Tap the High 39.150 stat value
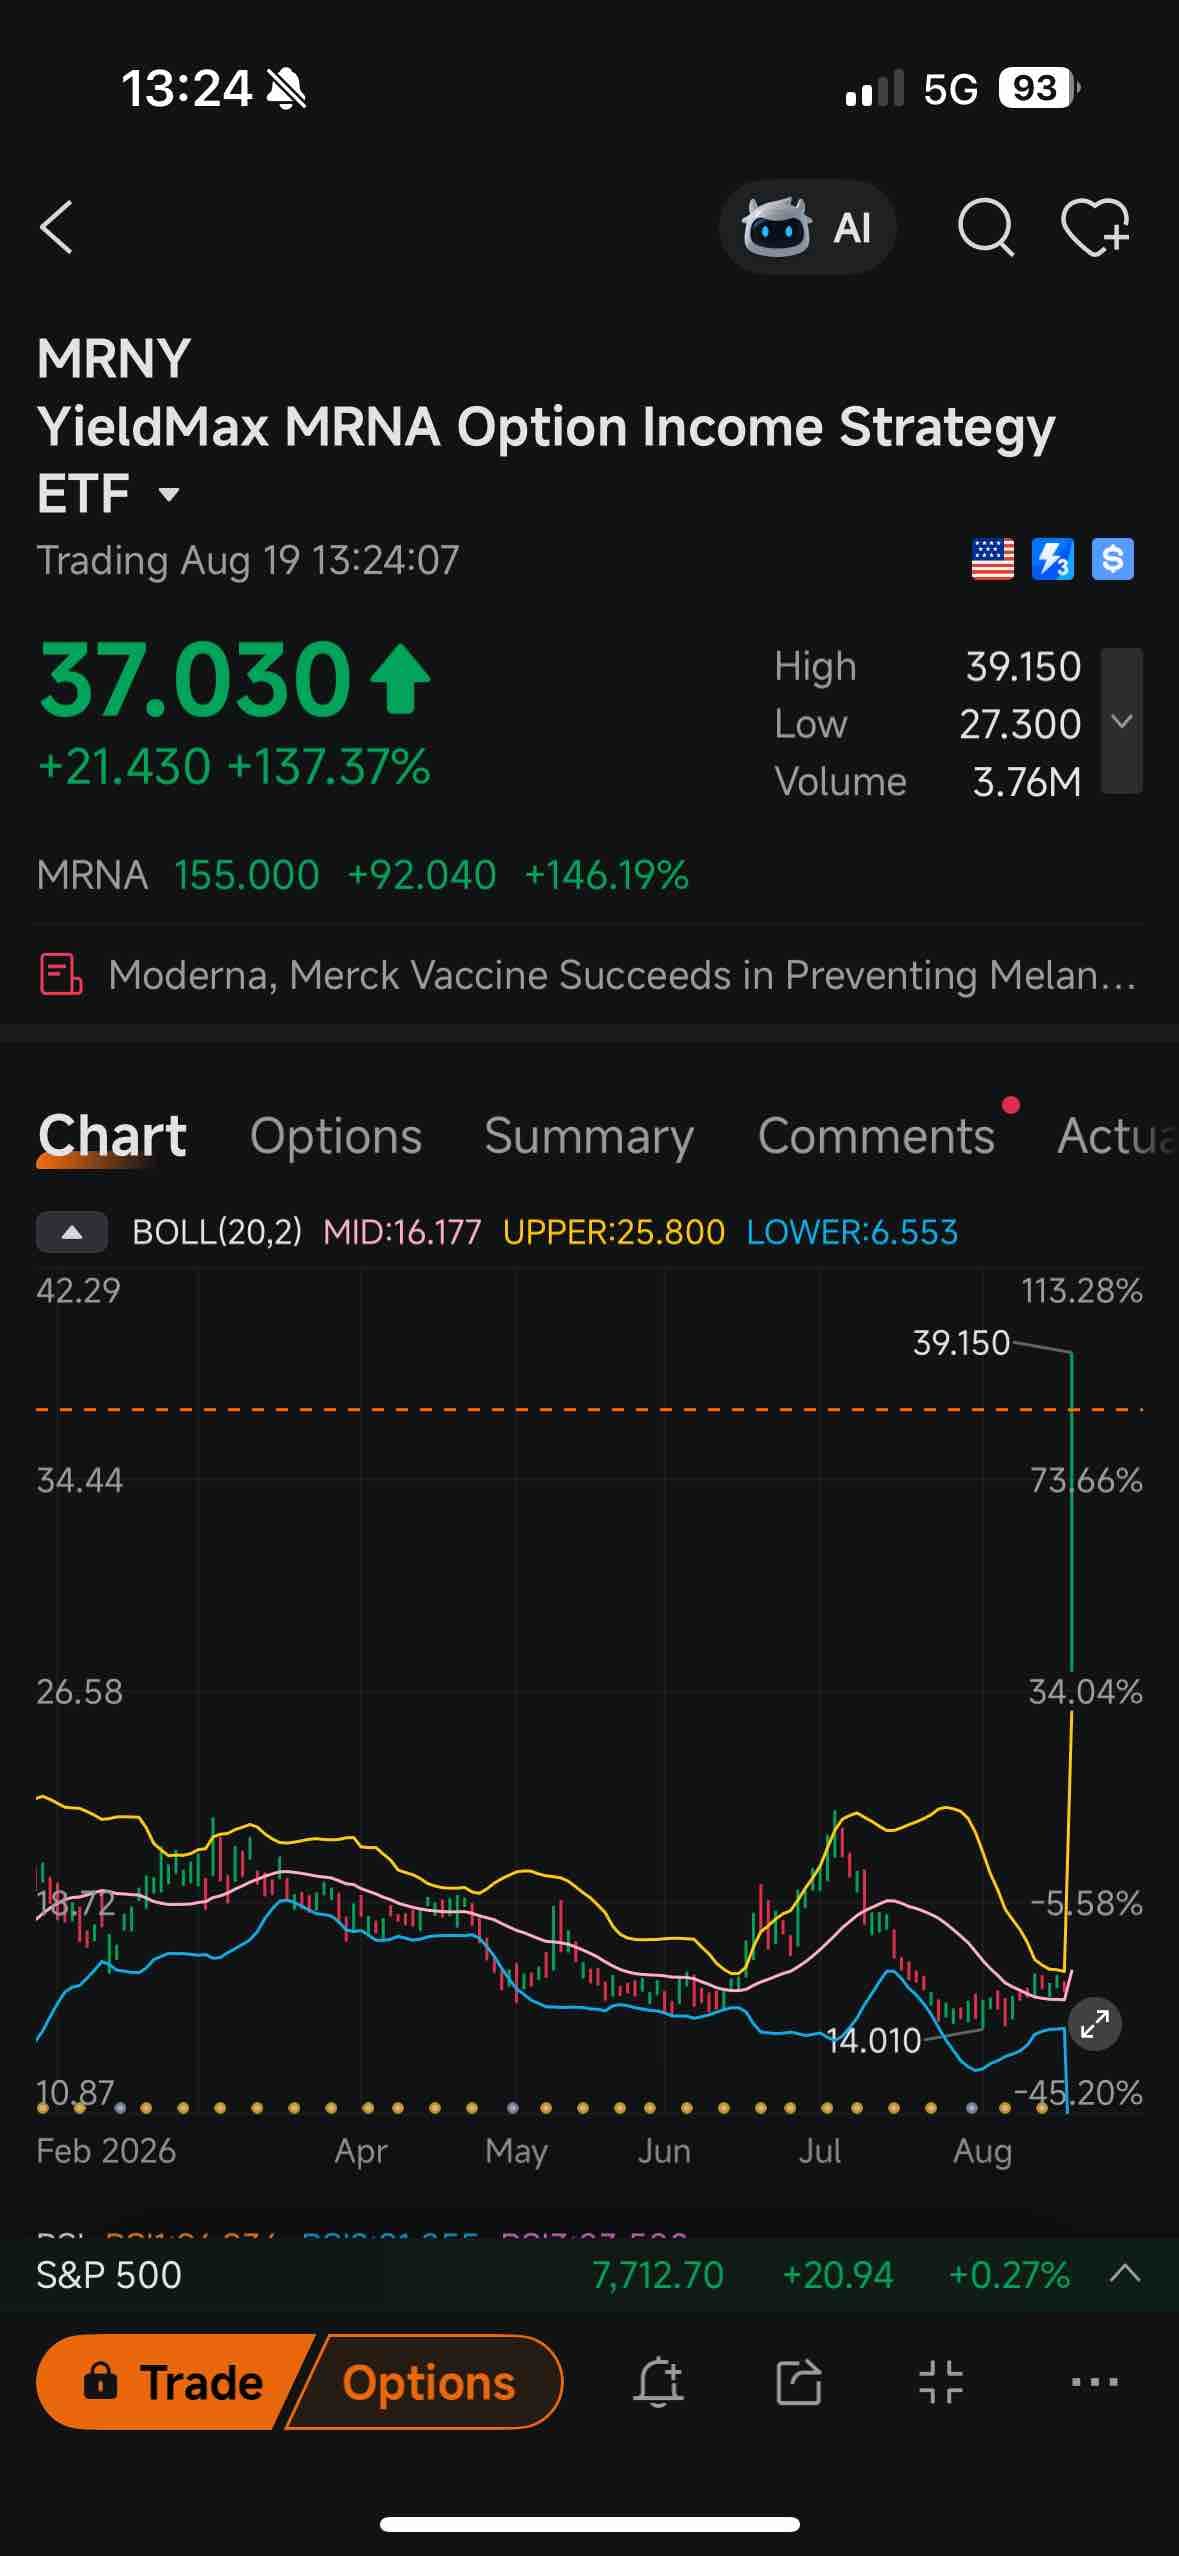Screen dimensions: 1179x2556 point(1023,667)
